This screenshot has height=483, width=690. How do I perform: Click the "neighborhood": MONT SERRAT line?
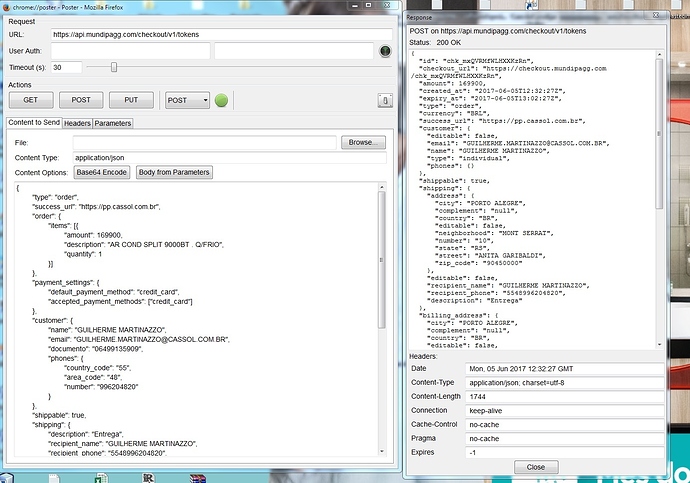(x=494, y=233)
